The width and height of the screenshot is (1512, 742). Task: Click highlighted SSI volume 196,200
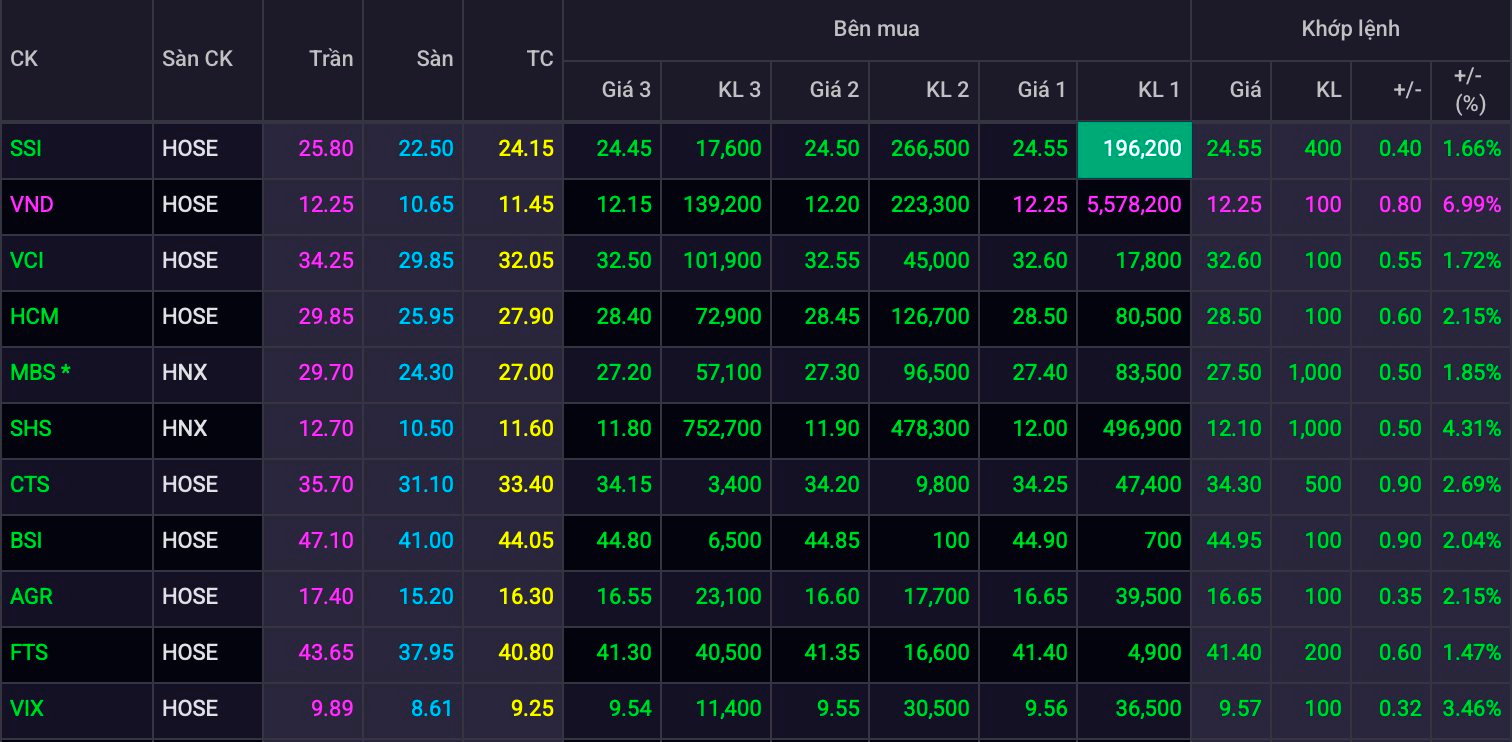pyautogui.click(x=1134, y=149)
